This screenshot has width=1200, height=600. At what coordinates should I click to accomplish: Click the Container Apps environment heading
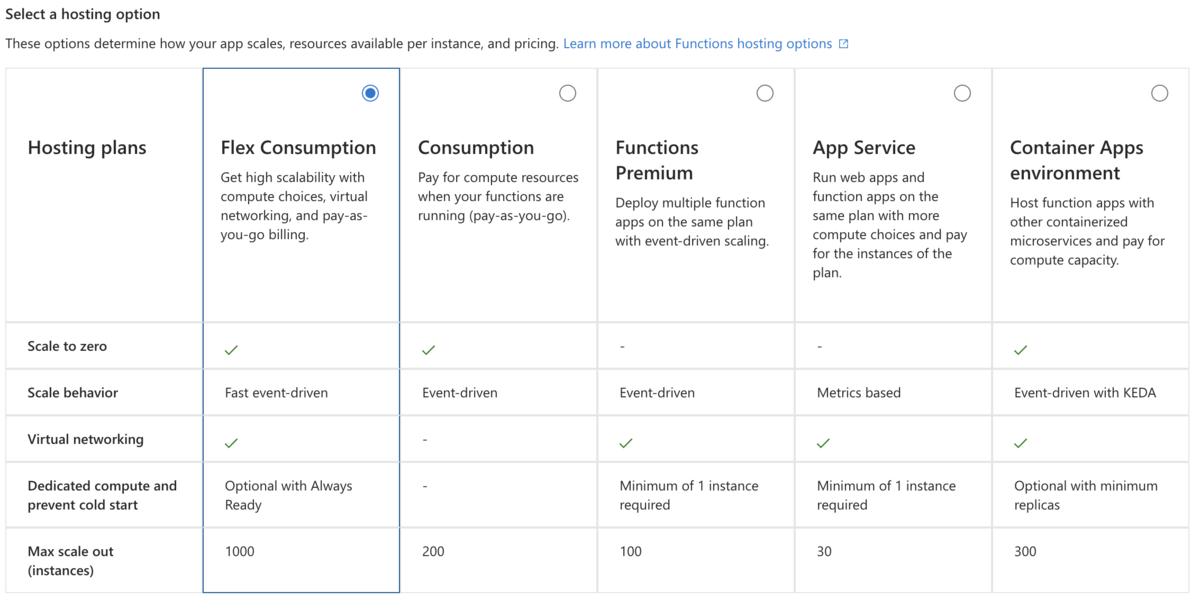(1077, 160)
